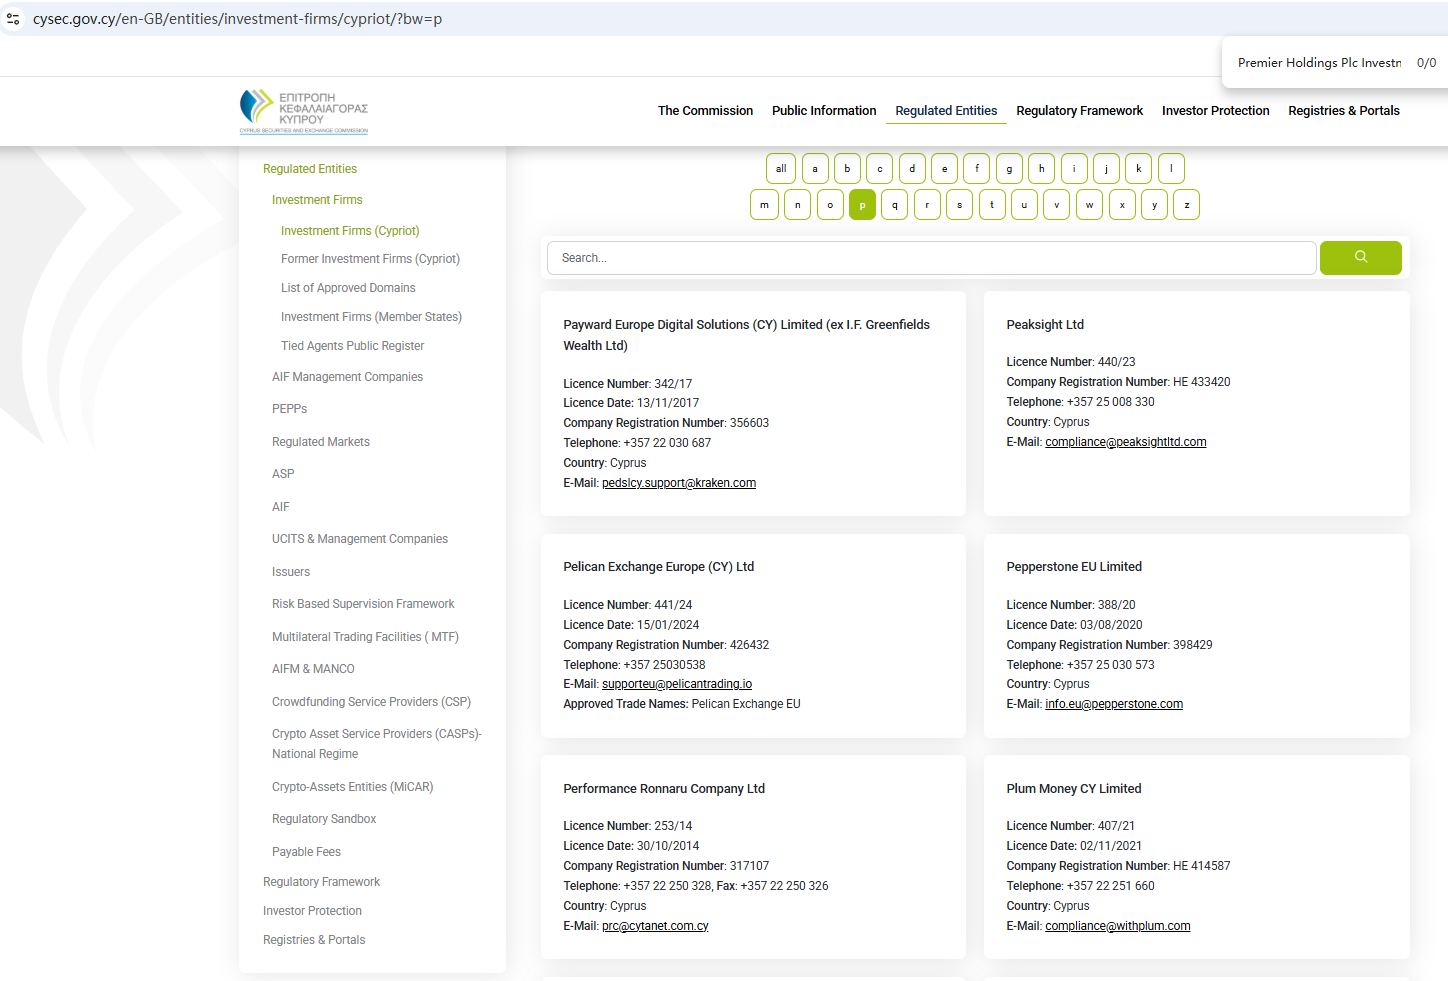Open Regulated Entities top menu

(x=946, y=111)
